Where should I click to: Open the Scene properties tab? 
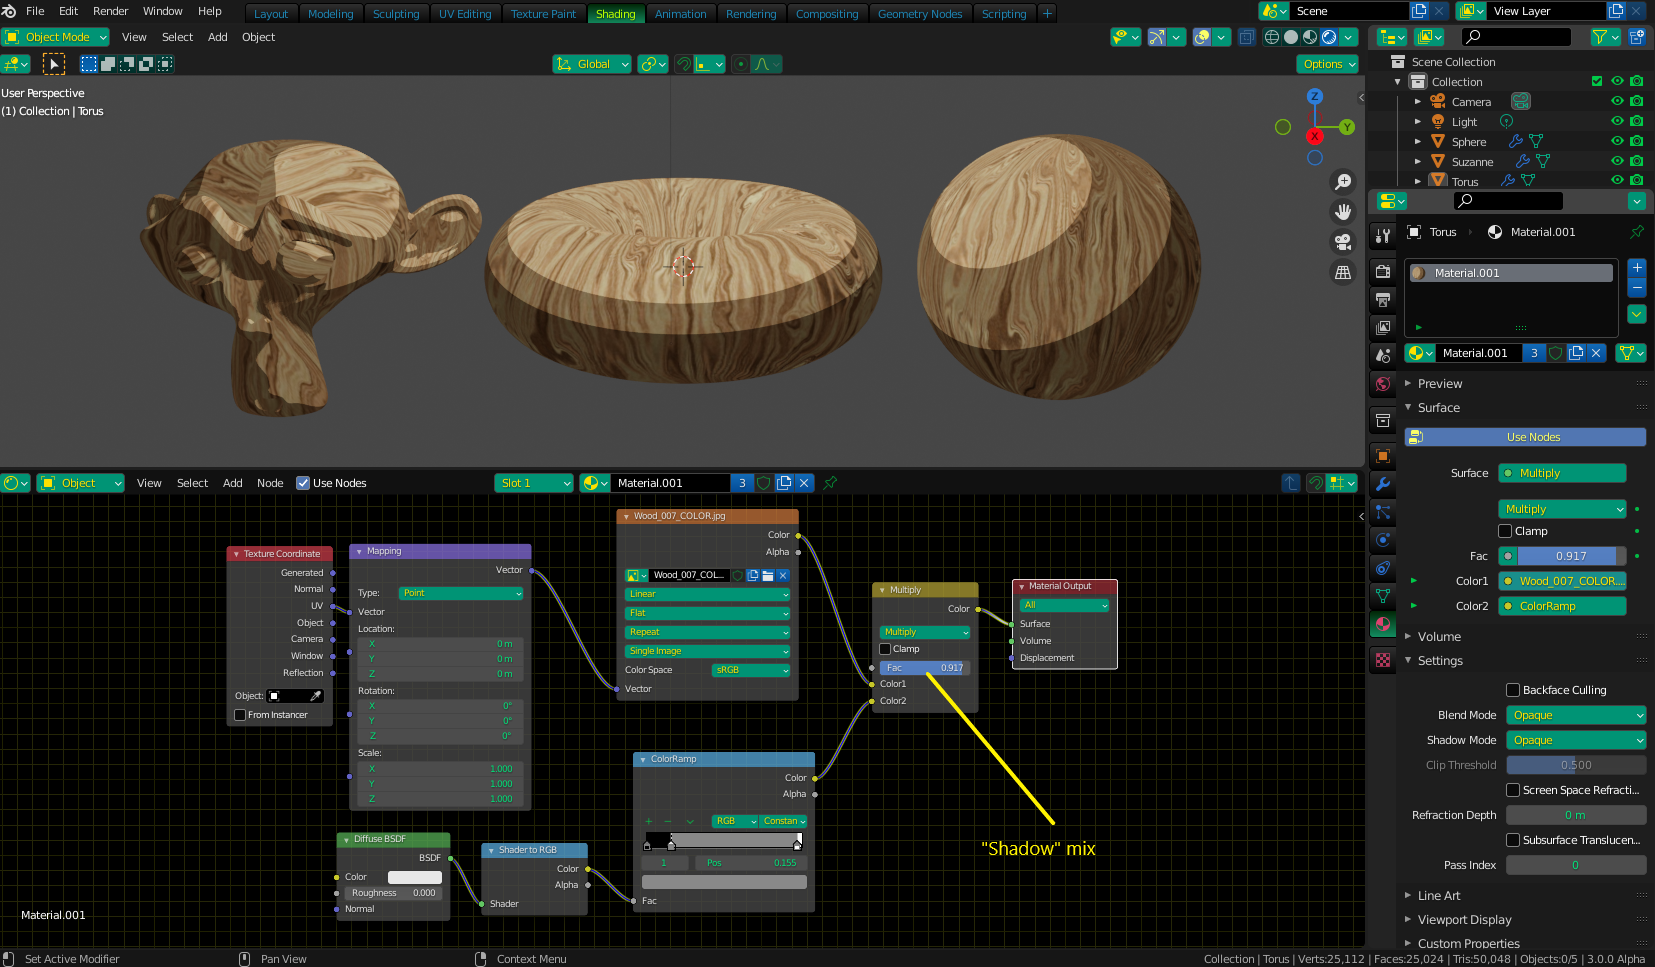click(1383, 355)
